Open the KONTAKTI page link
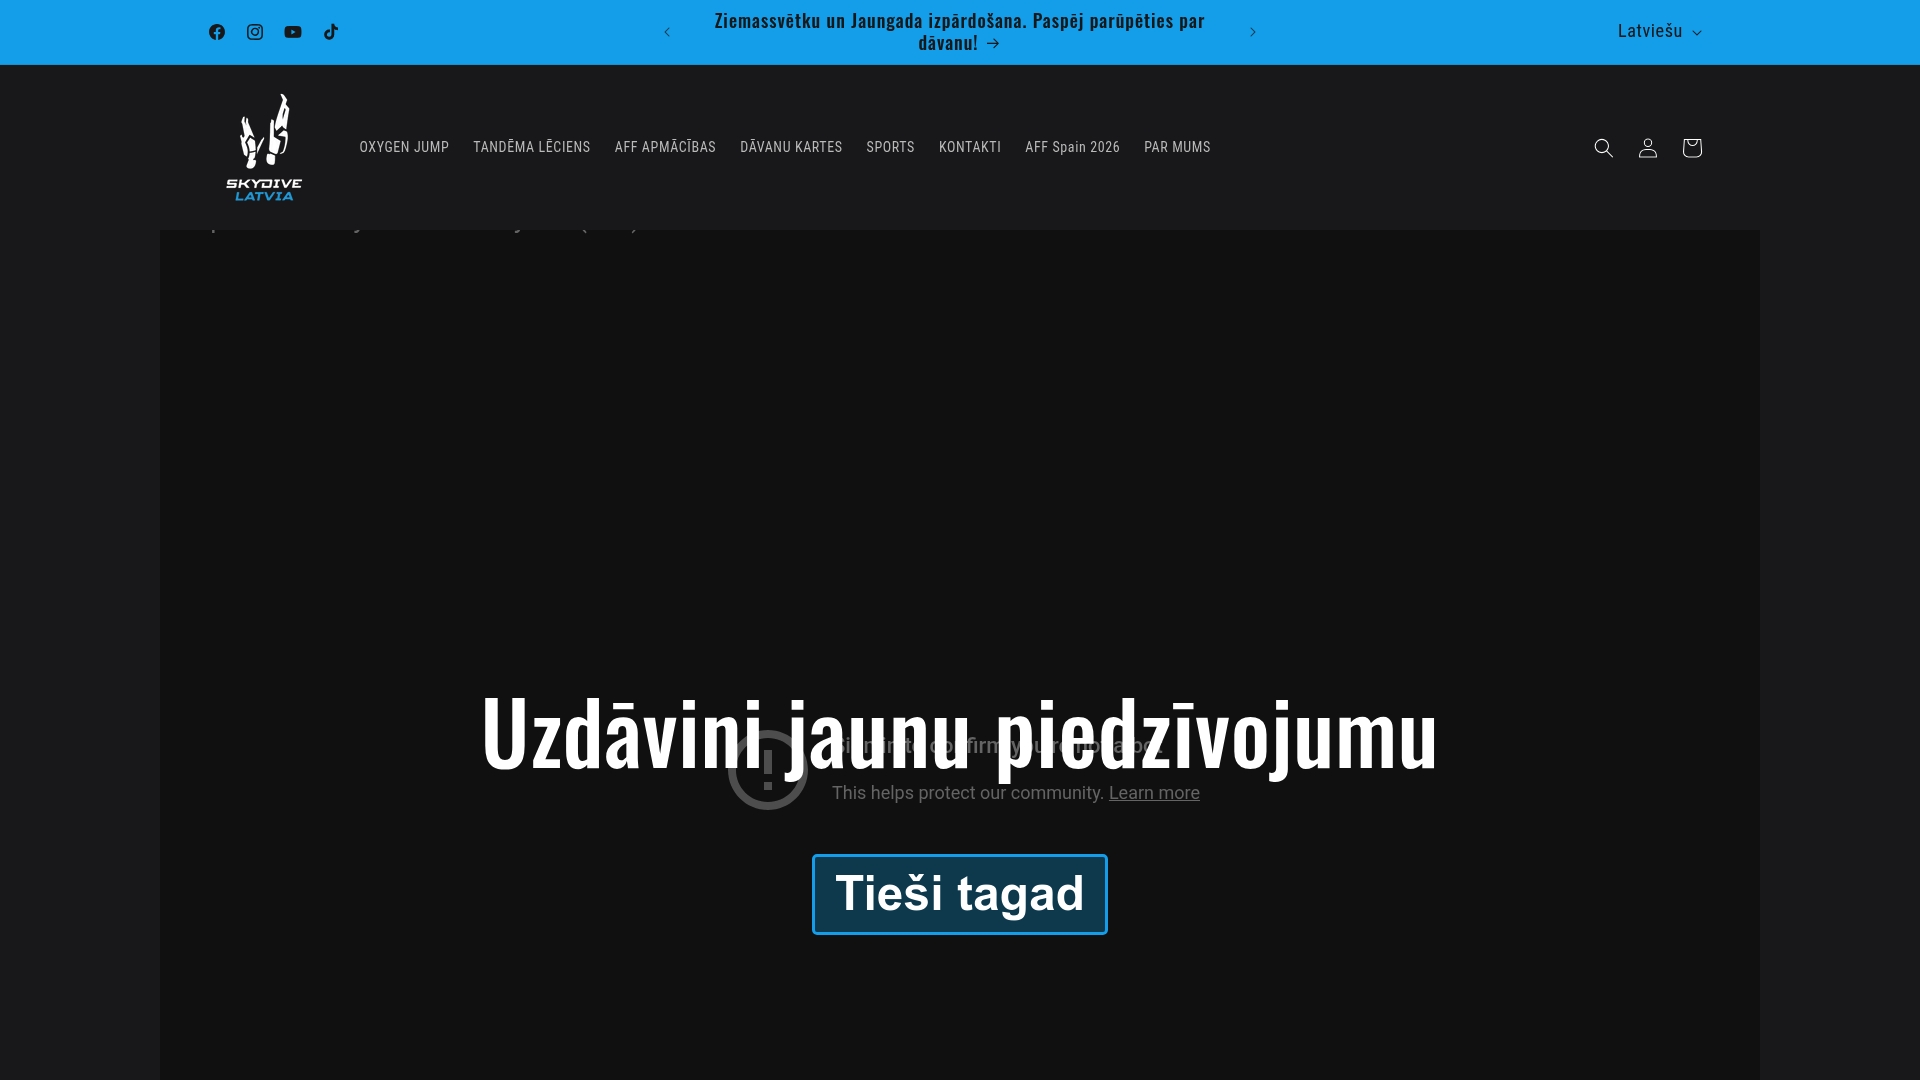 (969, 147)
